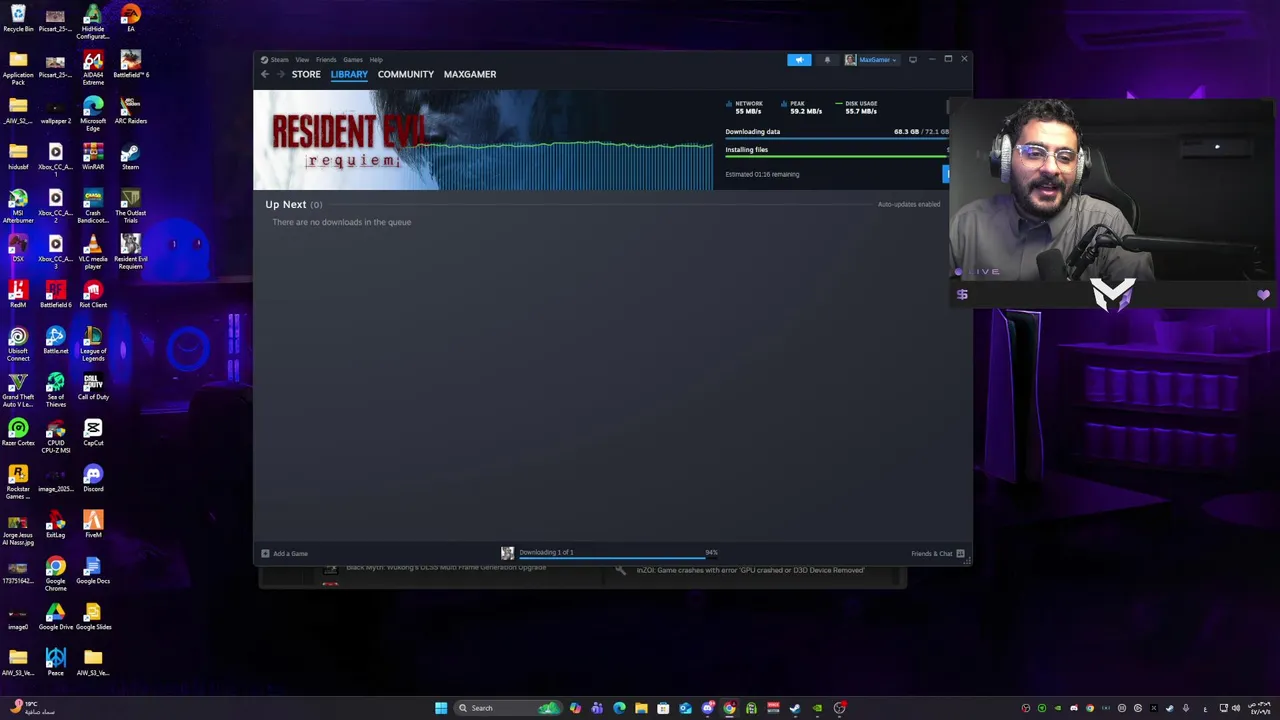Click Steam's forward navigation arrow

coord(280,74)
